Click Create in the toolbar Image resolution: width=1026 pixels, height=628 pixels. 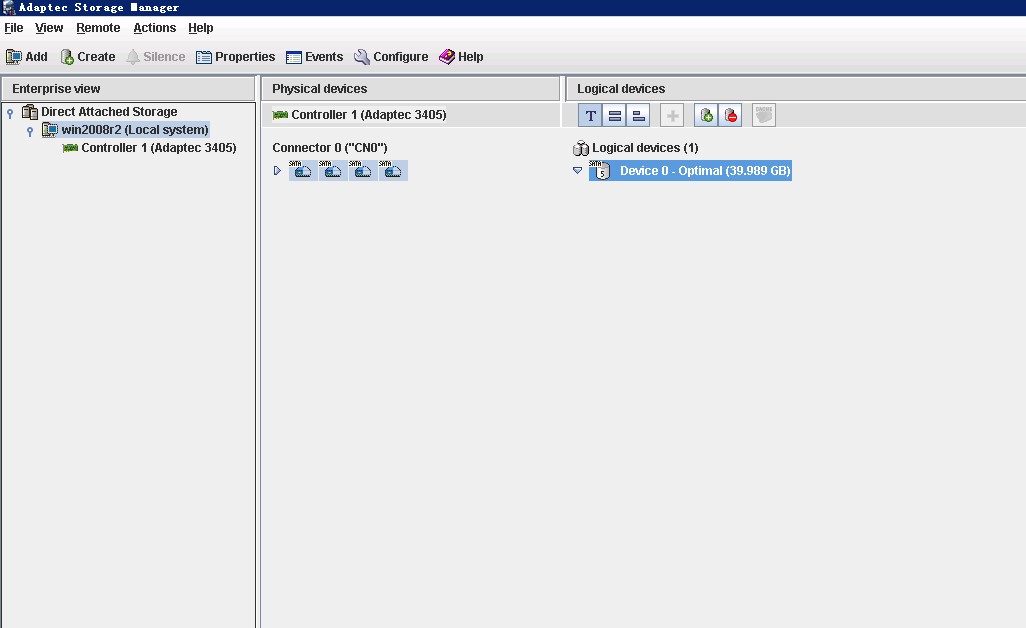coord(88,57)
